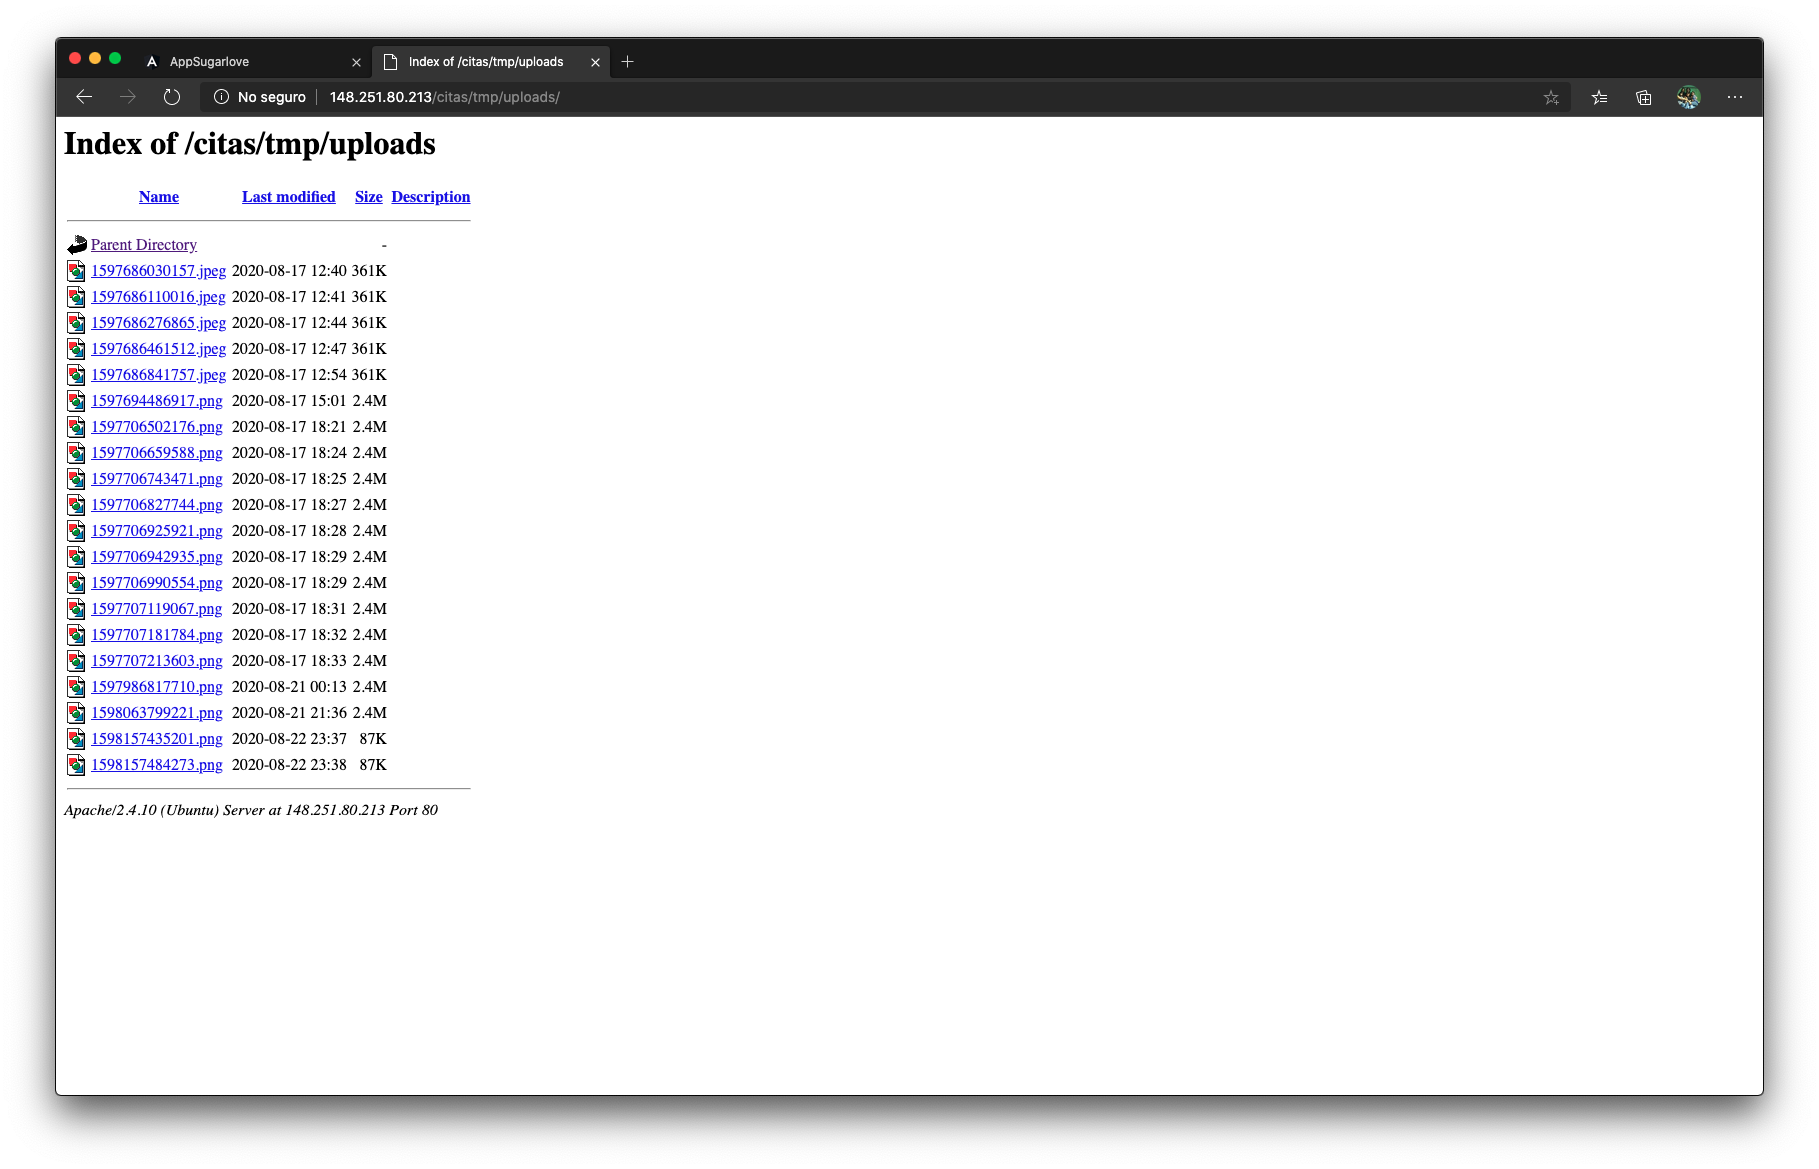1819x1169 pixels.
Task: Open the Parent Directory link
Action: coord(144,245)
